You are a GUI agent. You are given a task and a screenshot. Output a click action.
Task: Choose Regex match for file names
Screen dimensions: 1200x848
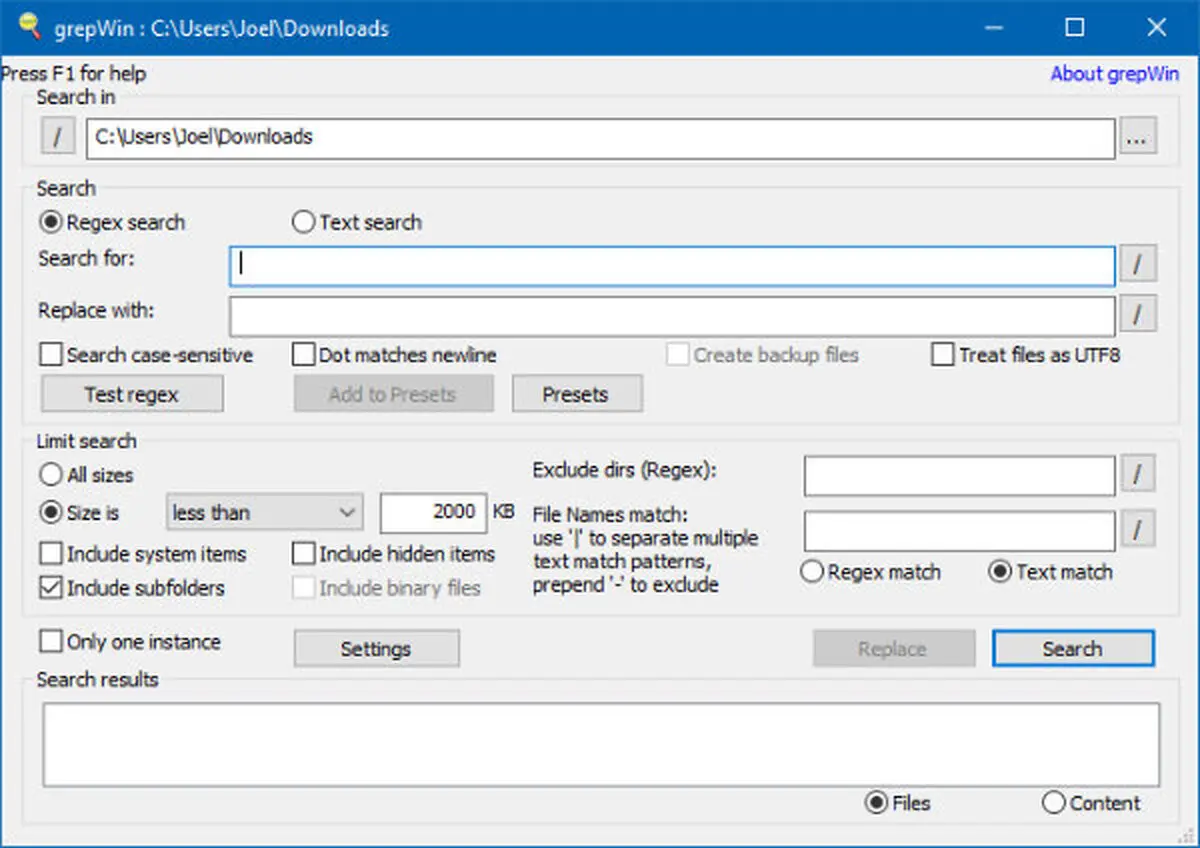pos(871,572)
